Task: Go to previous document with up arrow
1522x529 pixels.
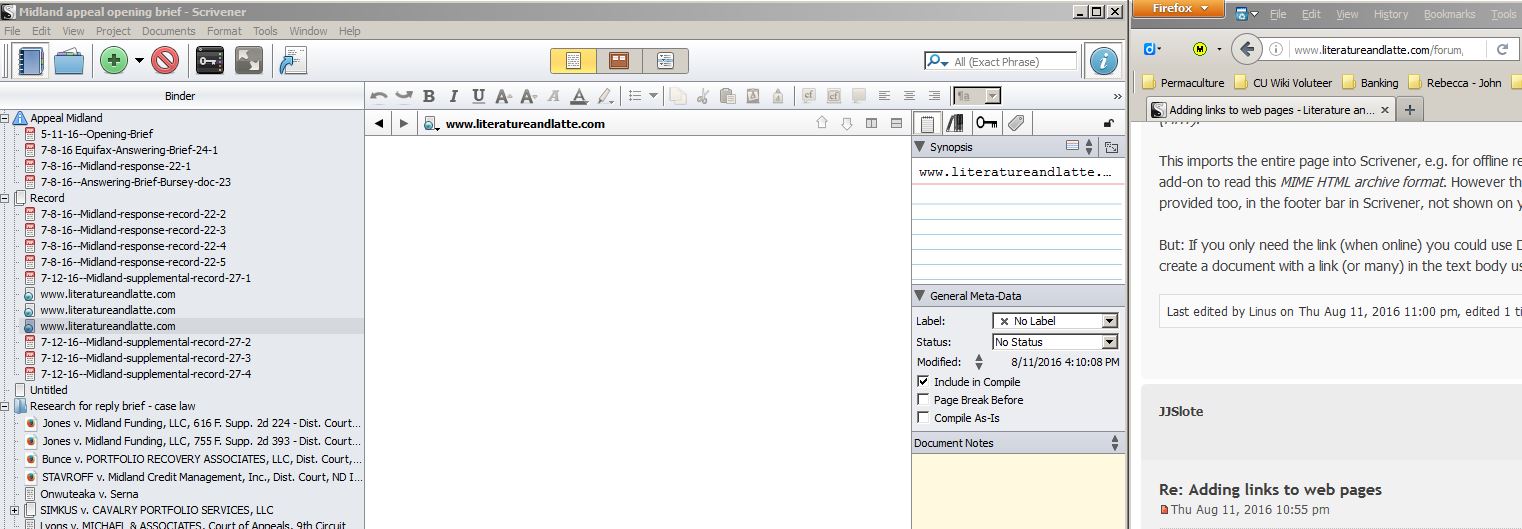Action: [822, 123]
